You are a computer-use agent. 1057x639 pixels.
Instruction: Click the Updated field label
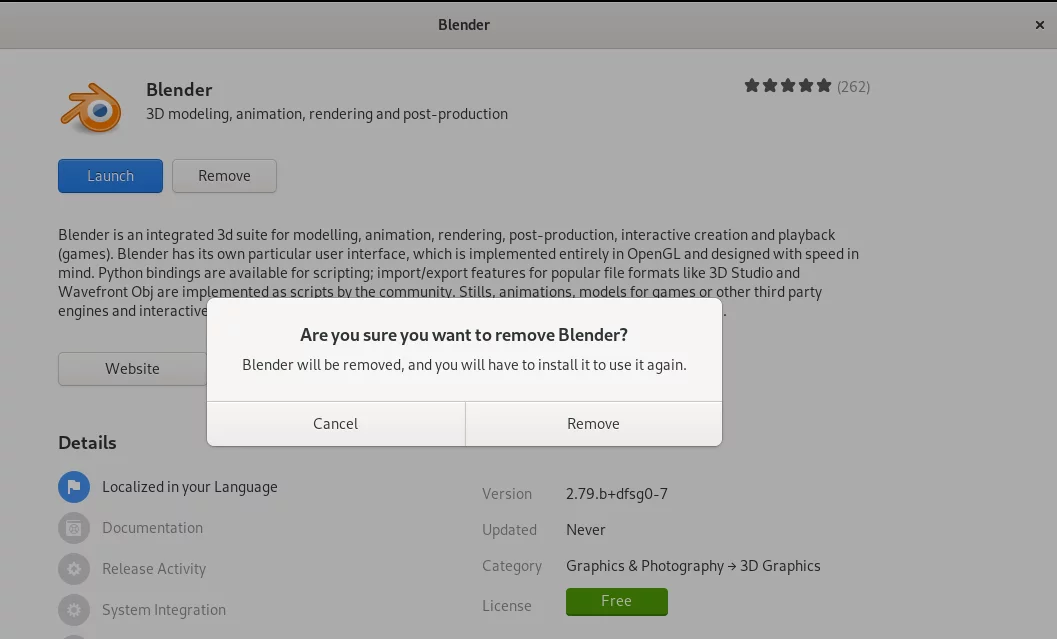(x=509, y=530)
